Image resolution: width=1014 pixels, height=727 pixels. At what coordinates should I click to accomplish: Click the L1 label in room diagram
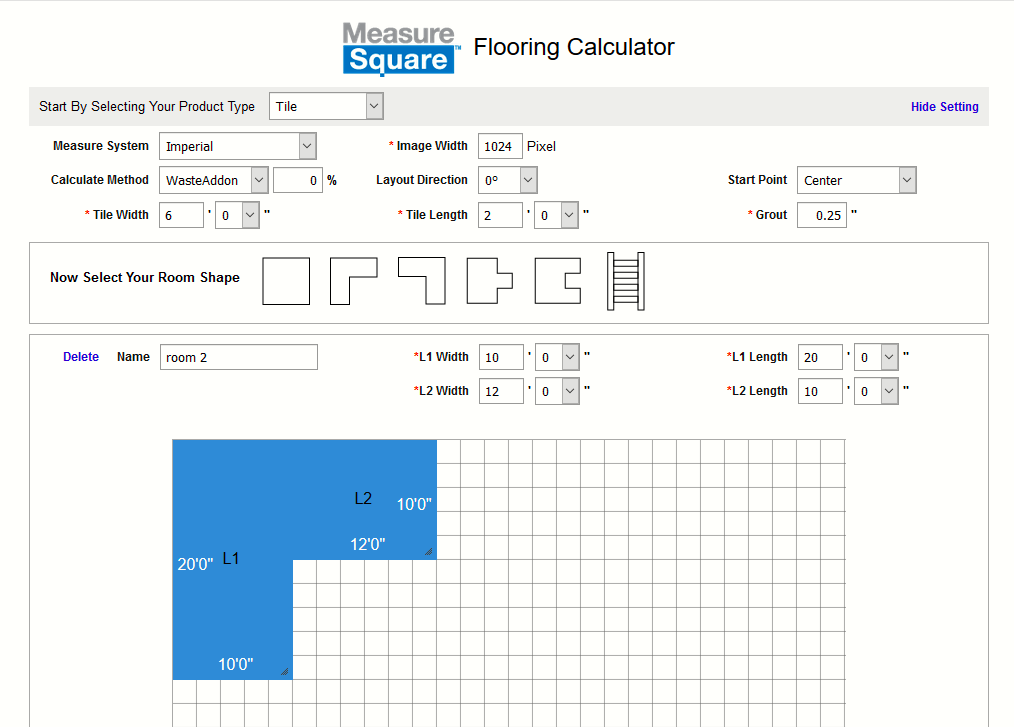(231, 558)
